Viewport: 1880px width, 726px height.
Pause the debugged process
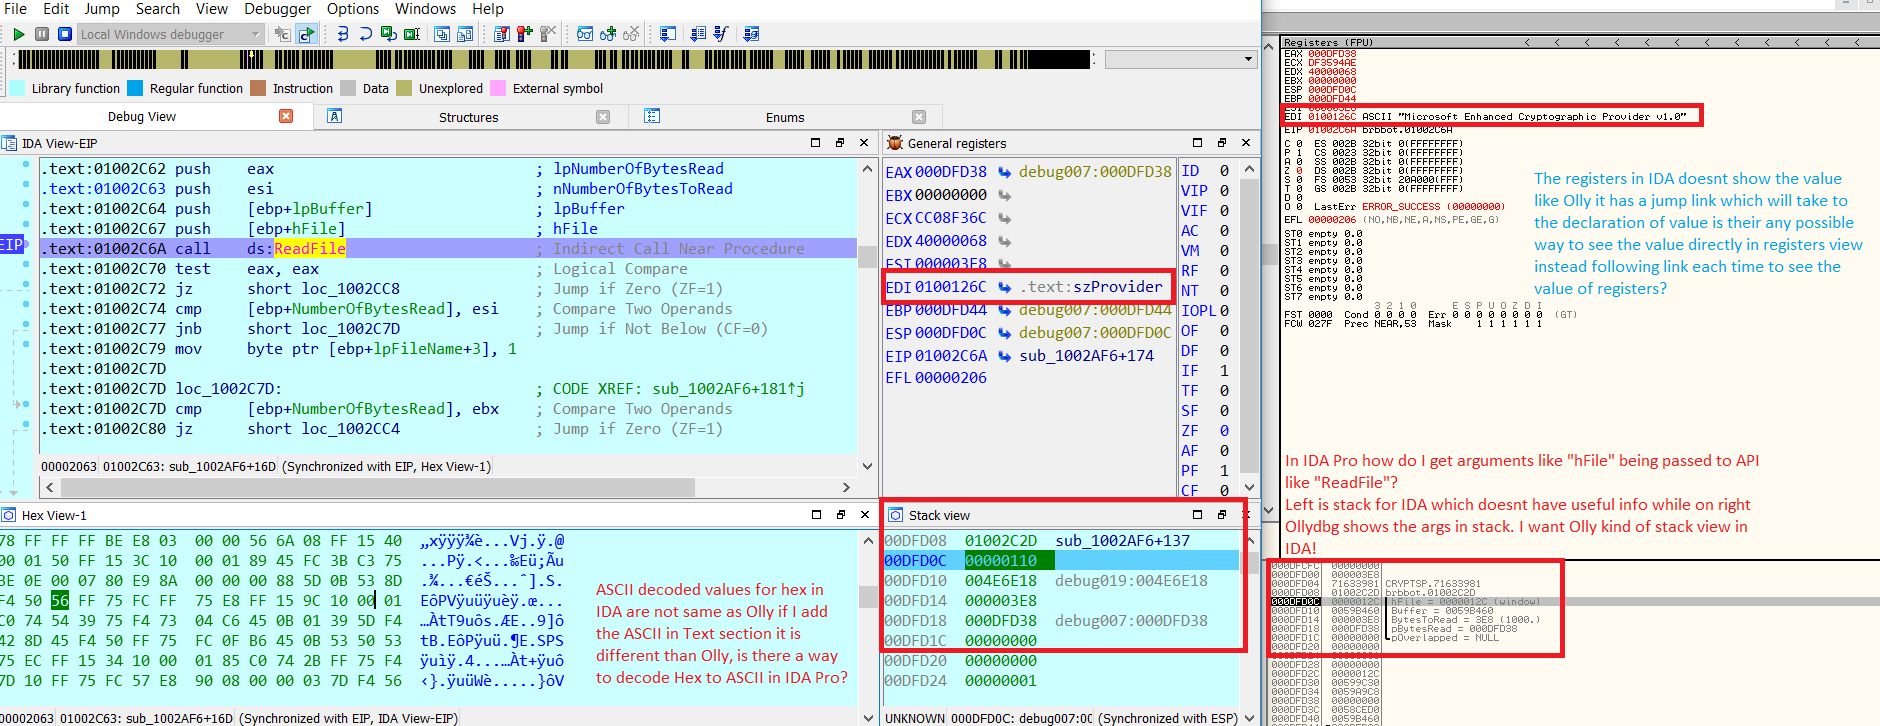tap(42, 34)
